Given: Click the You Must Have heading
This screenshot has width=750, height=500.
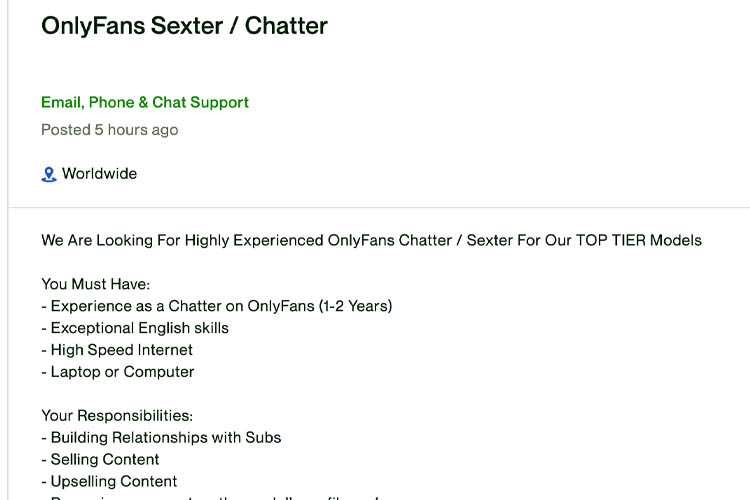Looking at the screenshot, I should click(x=96, y=284).
